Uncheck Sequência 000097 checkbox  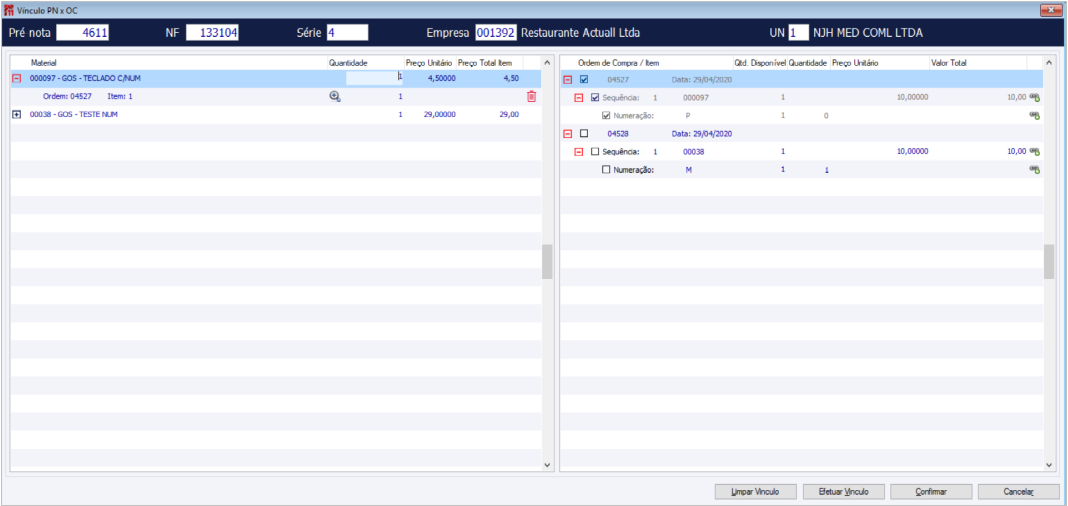(595, 97)
